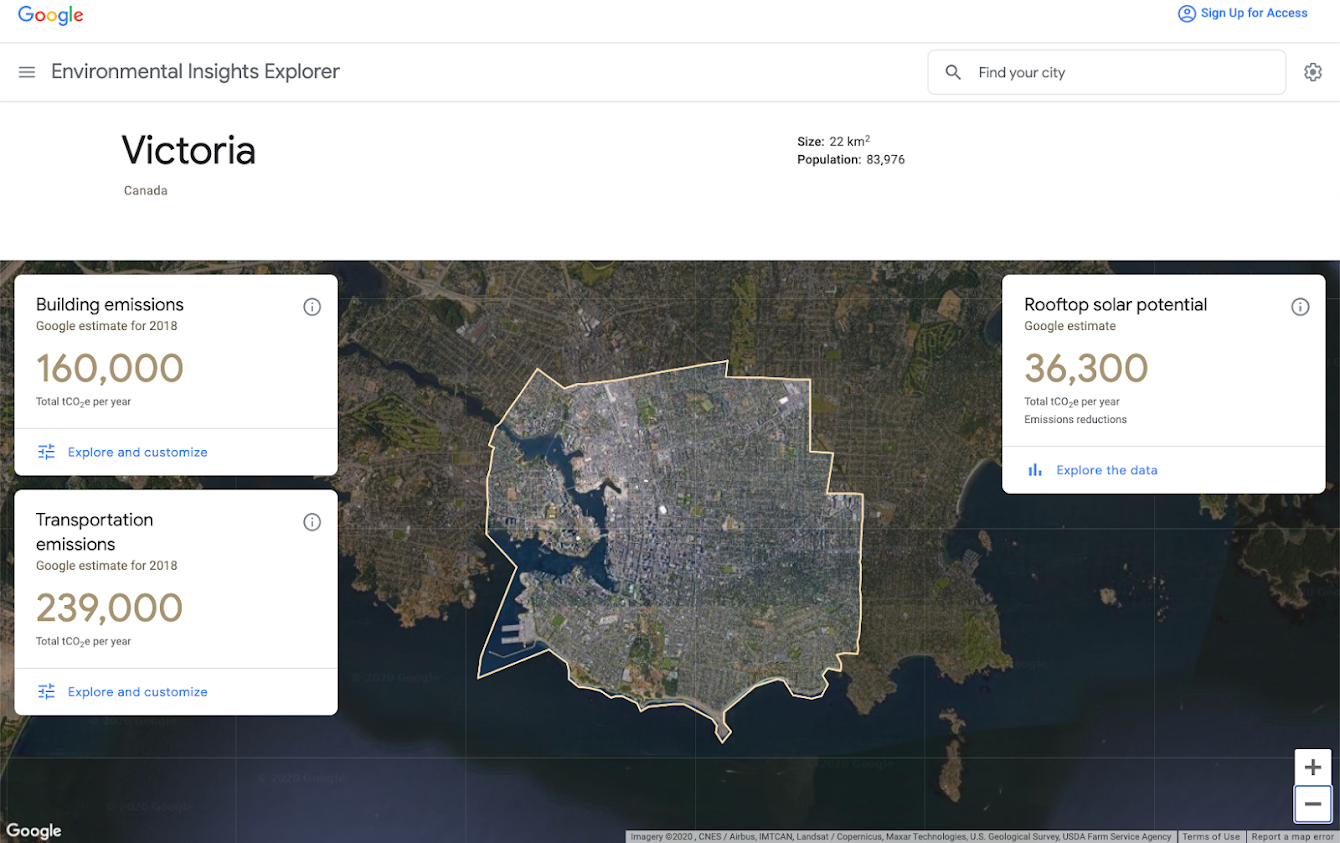Show info for Rooftop solar potential card
The height and width of the screenshot is (843, 1340).
tap(1300, 307)
